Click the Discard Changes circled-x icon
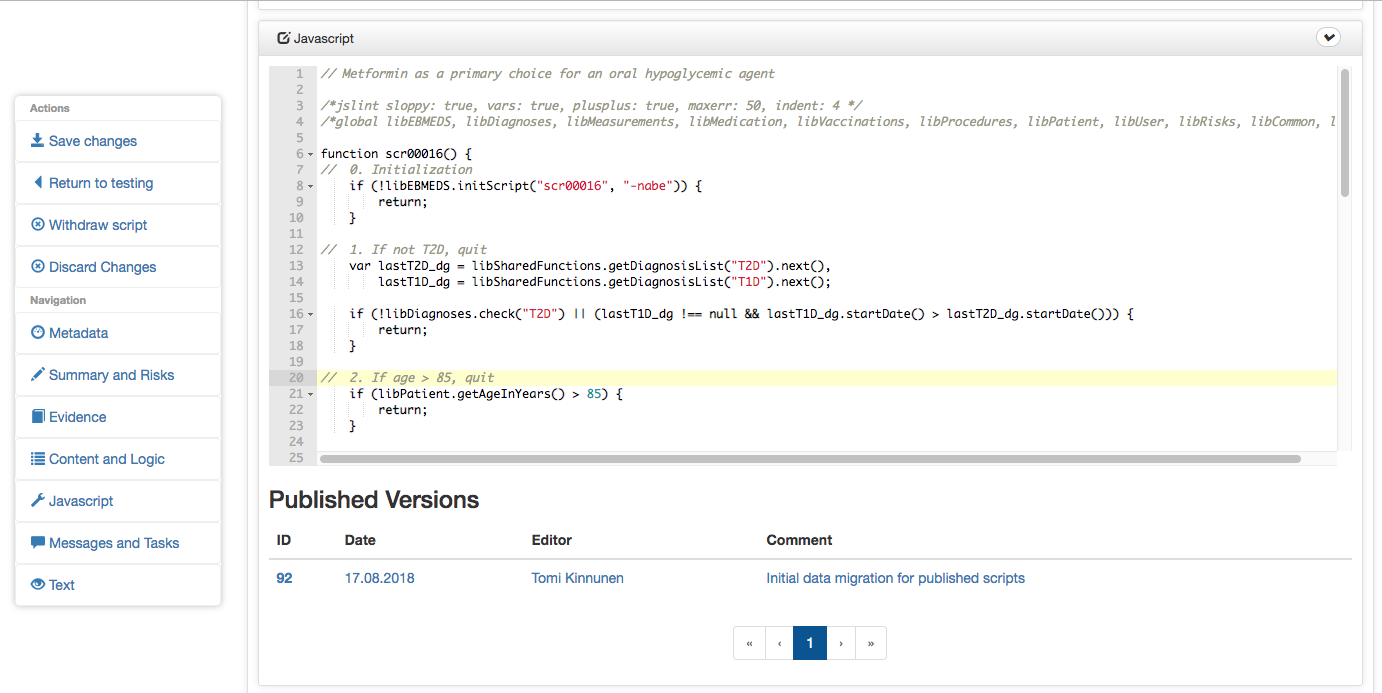Screen dimensions: 1382x693 pyautogui.click(x=38, y=267)
